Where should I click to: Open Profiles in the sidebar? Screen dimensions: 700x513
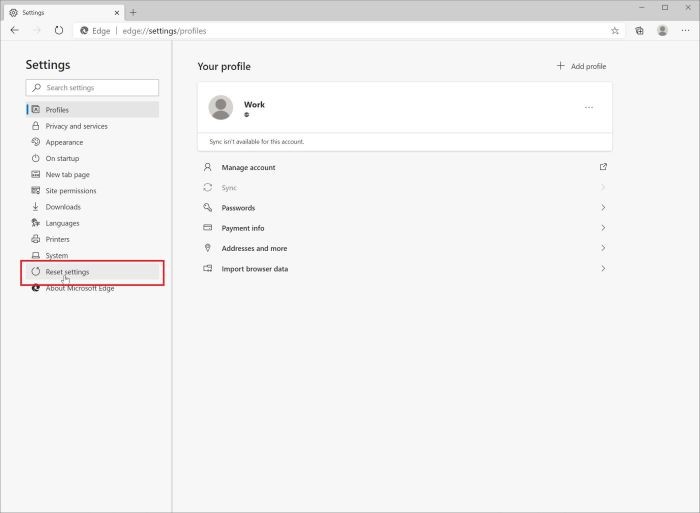[x=92, y=109]
